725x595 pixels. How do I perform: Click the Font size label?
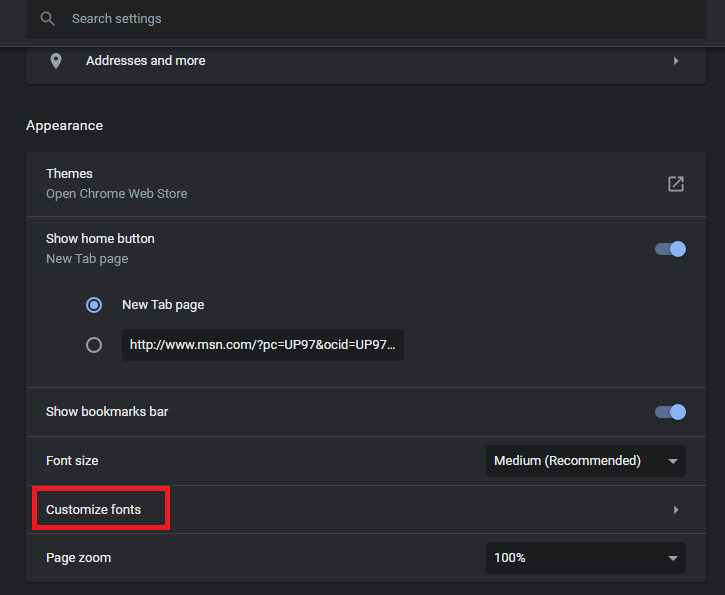[x=72, y=461]
